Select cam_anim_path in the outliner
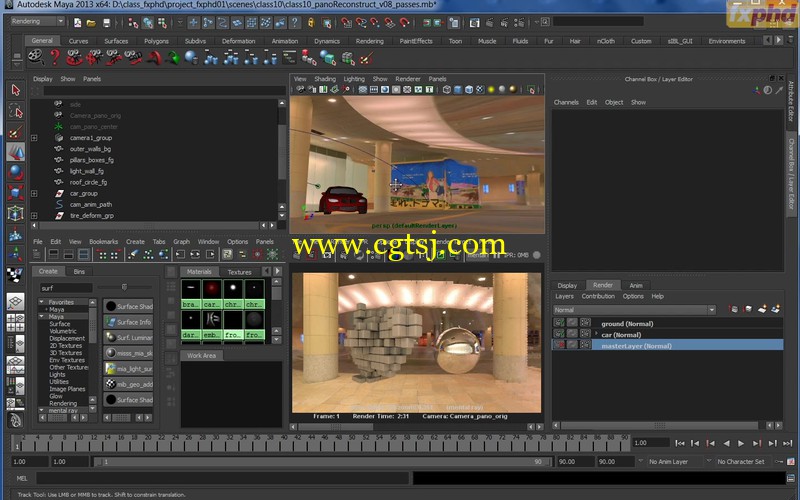 90,205
